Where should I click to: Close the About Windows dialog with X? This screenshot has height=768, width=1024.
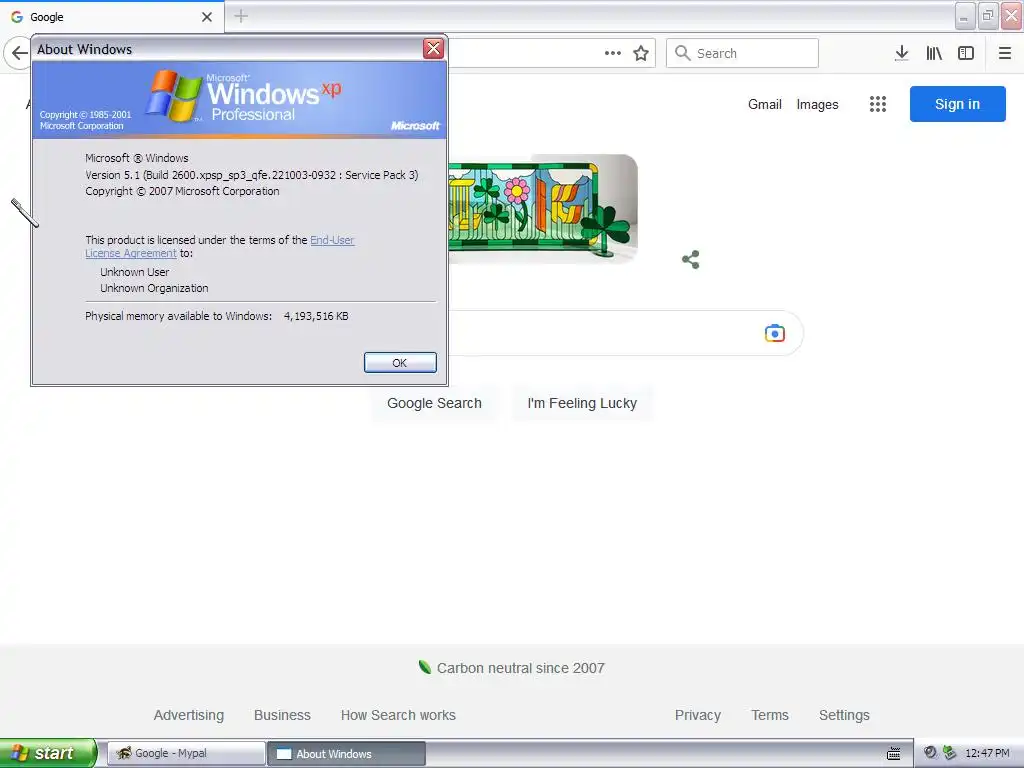(433, 48)
